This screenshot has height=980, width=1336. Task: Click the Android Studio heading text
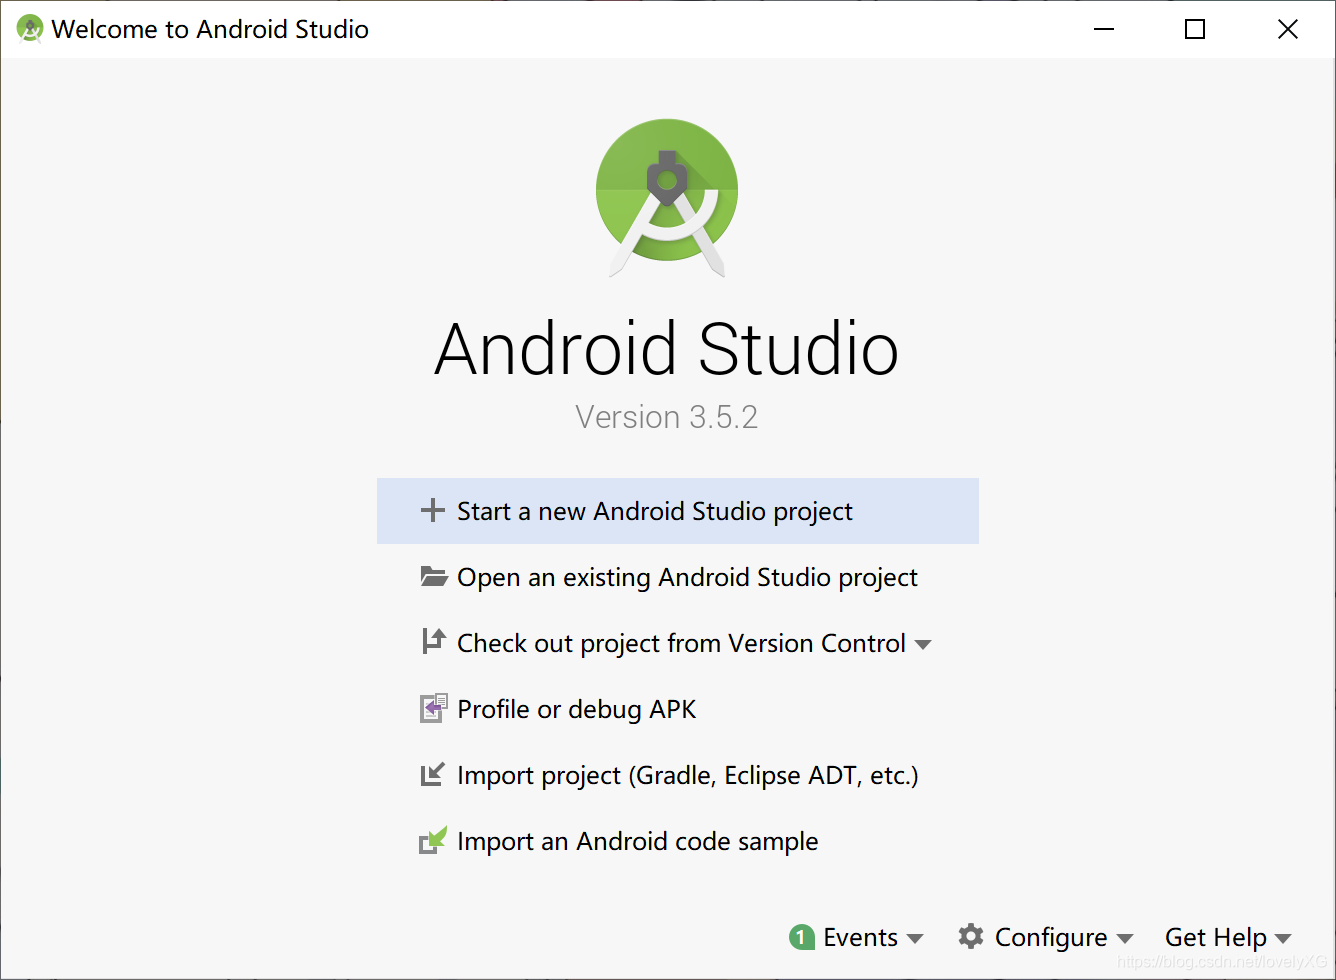tap(667, 349)
